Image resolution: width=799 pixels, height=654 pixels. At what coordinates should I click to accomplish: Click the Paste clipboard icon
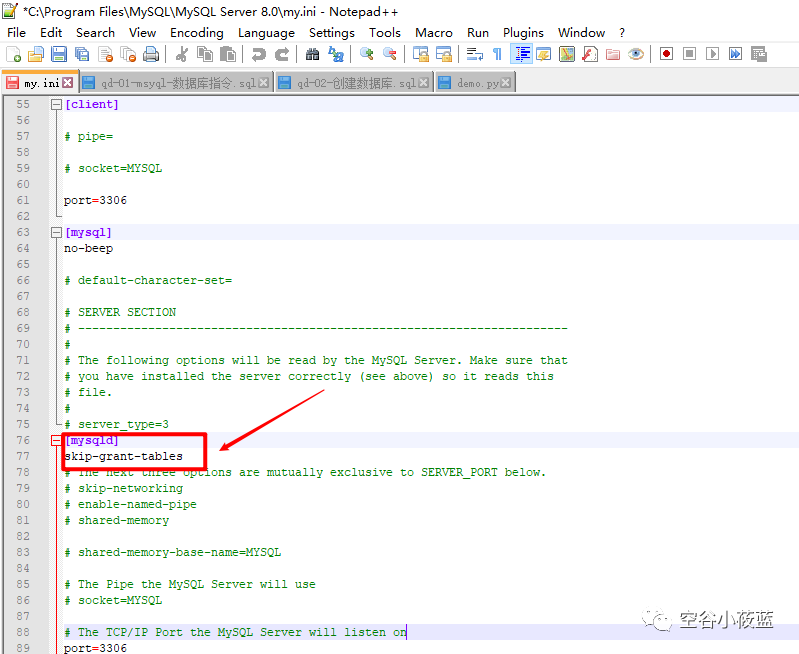point(228,54)
